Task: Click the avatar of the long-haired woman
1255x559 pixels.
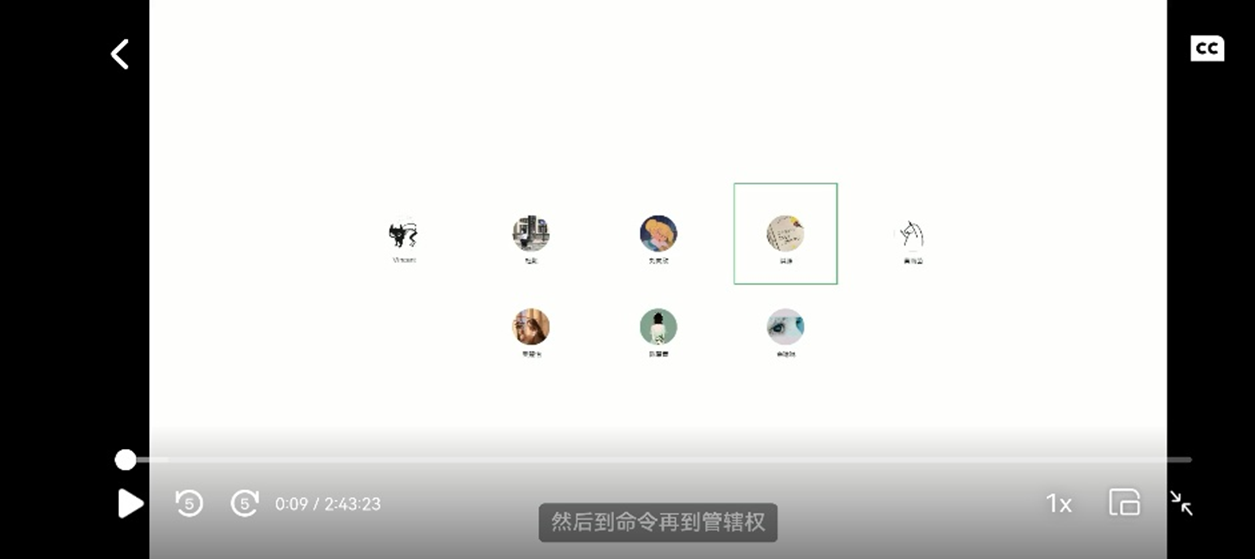Action: click(x=531, y=326)
